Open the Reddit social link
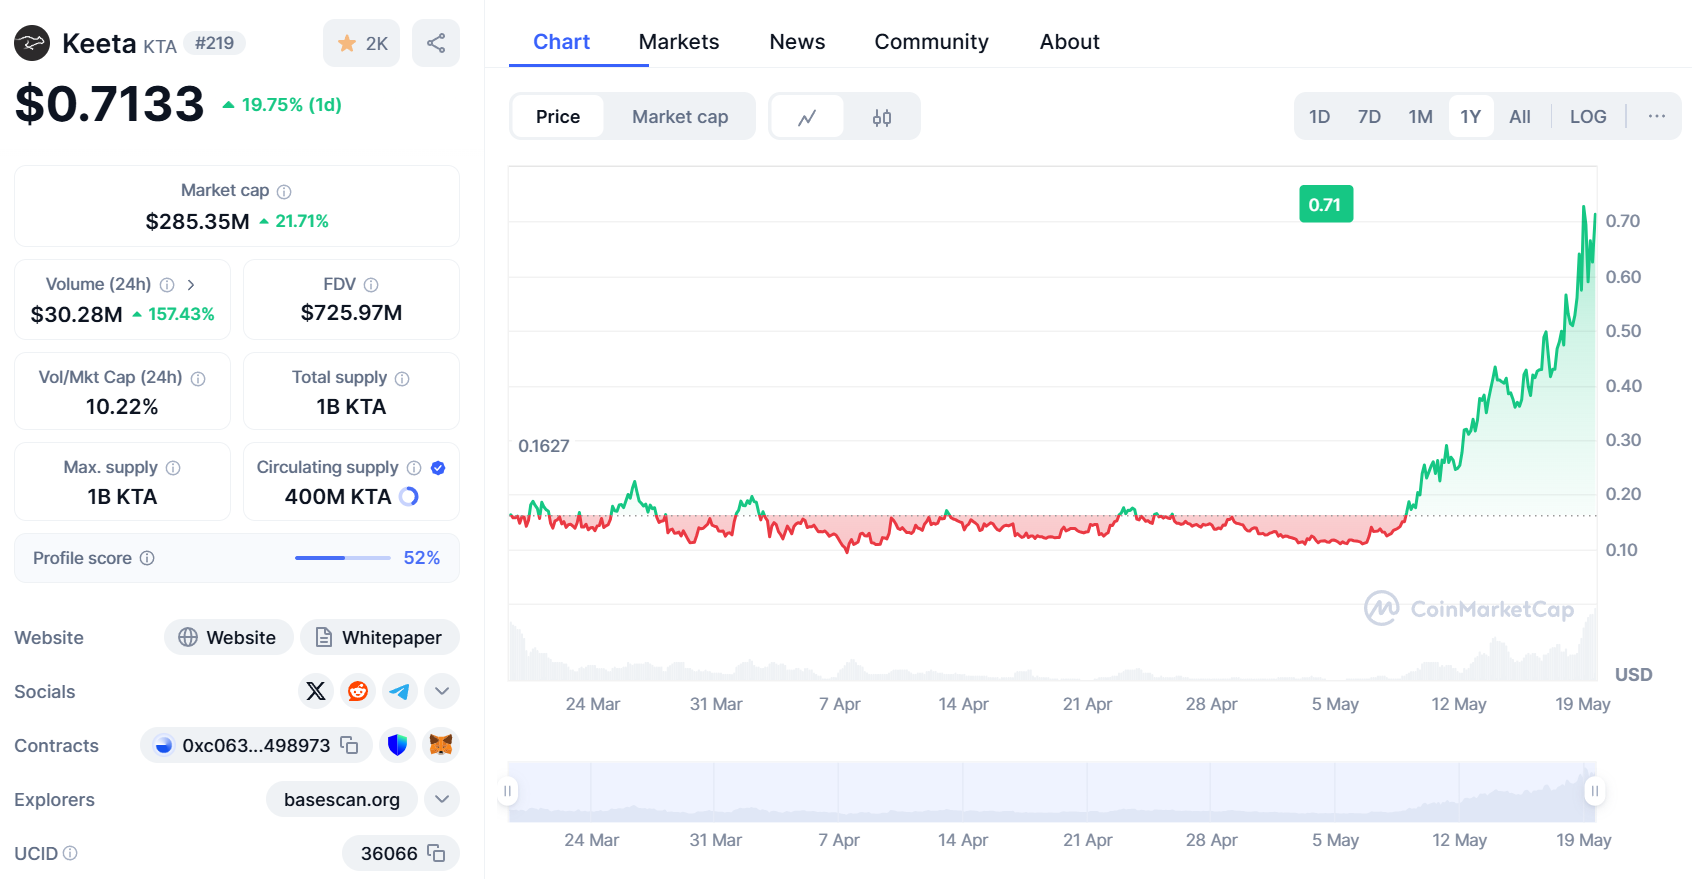Screen dimensions: 1692x879 [x=358, y=691]
